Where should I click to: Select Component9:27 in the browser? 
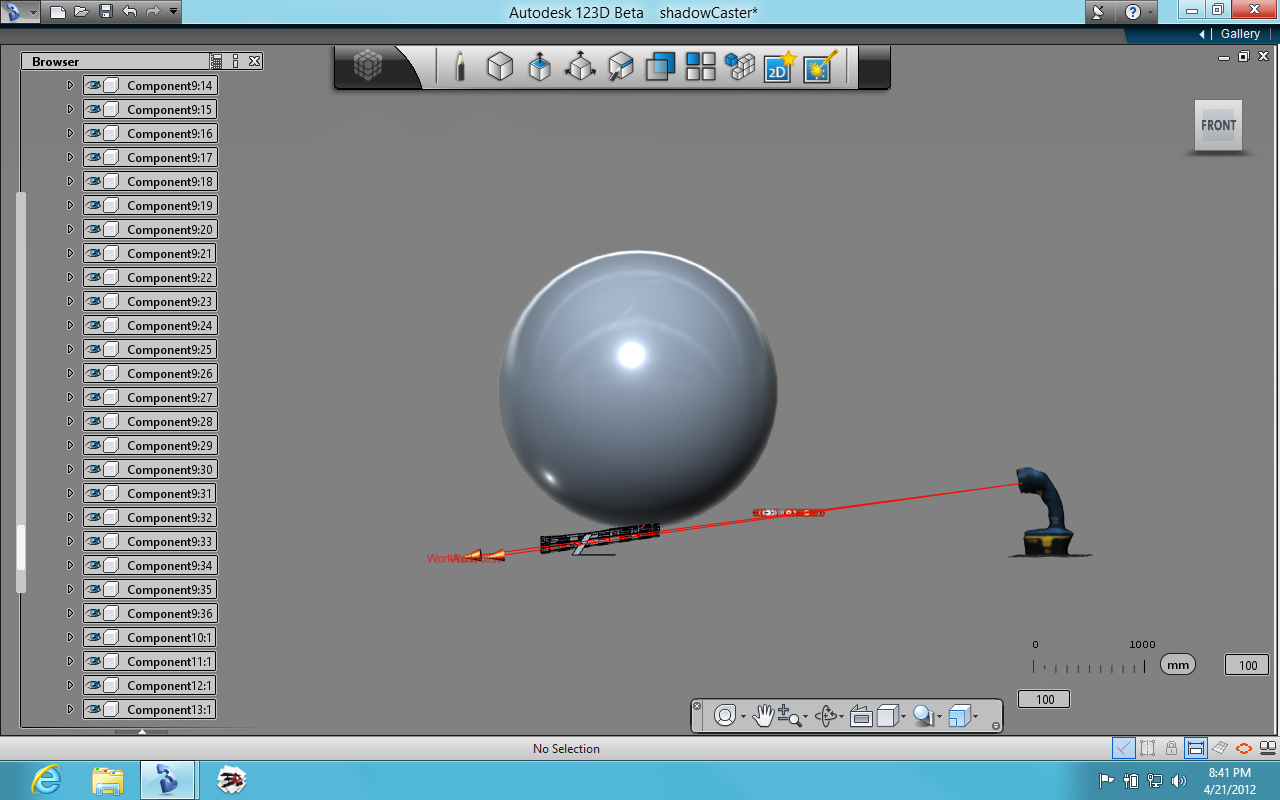[x=150, y=398]
